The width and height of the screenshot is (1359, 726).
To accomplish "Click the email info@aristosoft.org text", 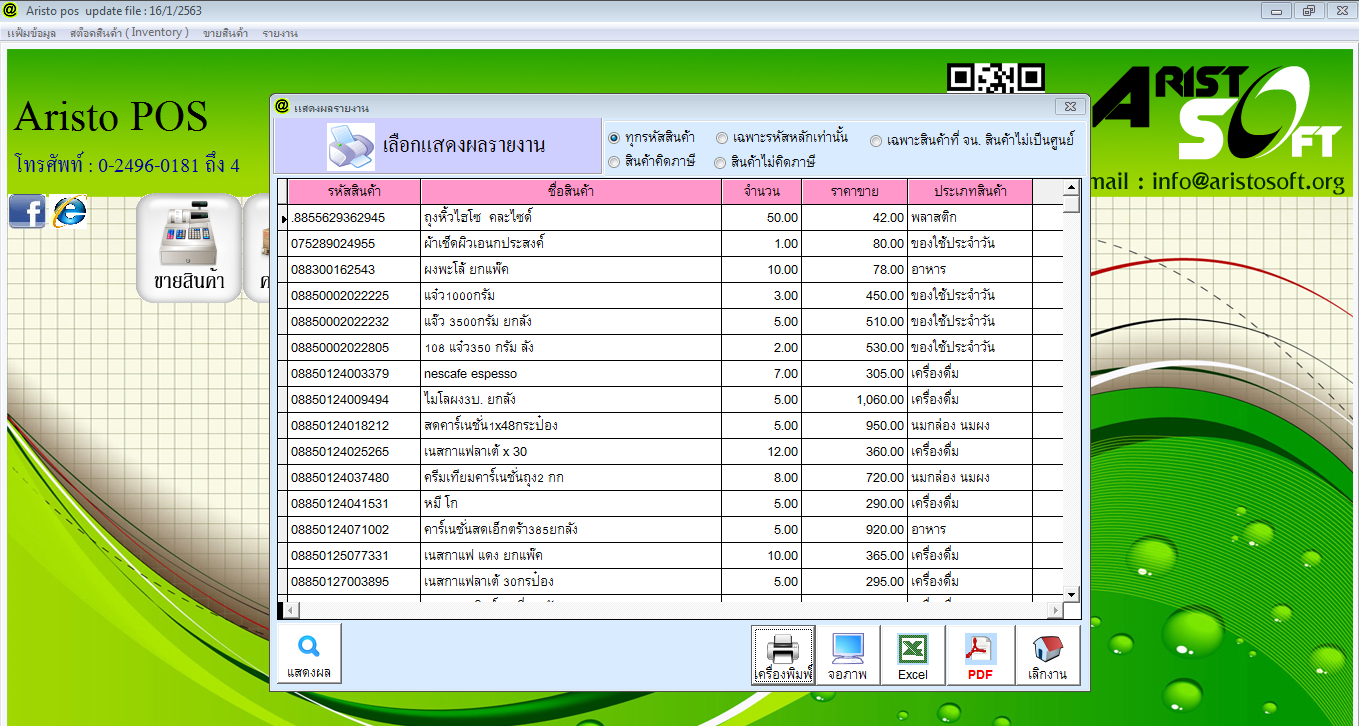I will (1248, 181).
